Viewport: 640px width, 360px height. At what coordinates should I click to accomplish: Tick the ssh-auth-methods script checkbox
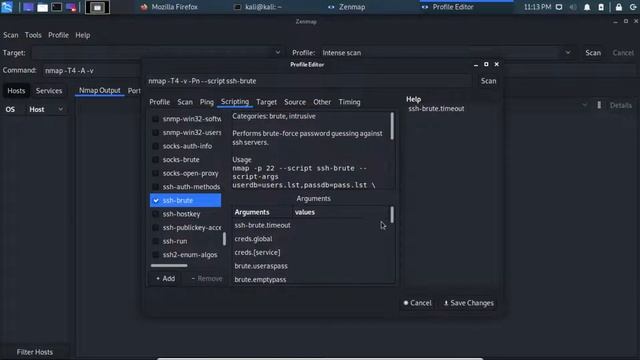pyautogui.click(x=156, y=187)
